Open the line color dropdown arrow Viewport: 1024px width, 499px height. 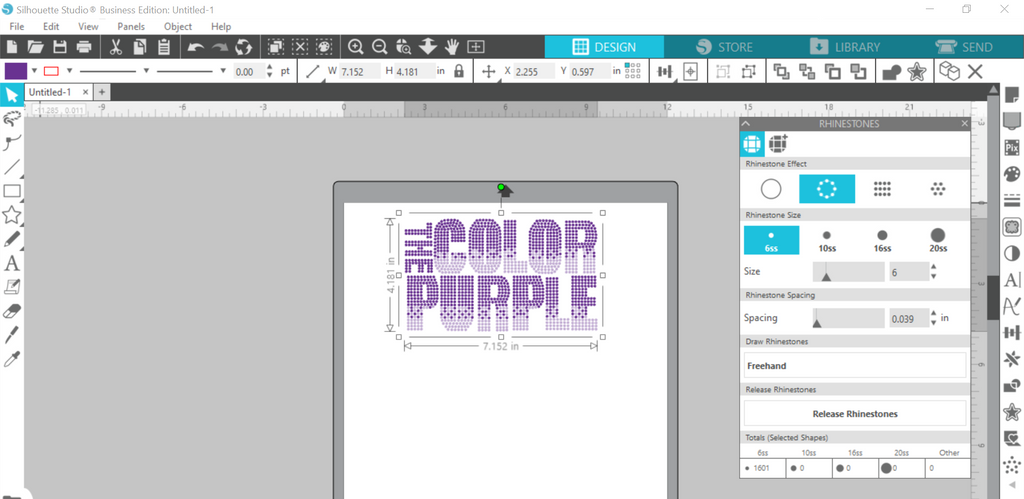pyautogui.click(x=69, y=71)
